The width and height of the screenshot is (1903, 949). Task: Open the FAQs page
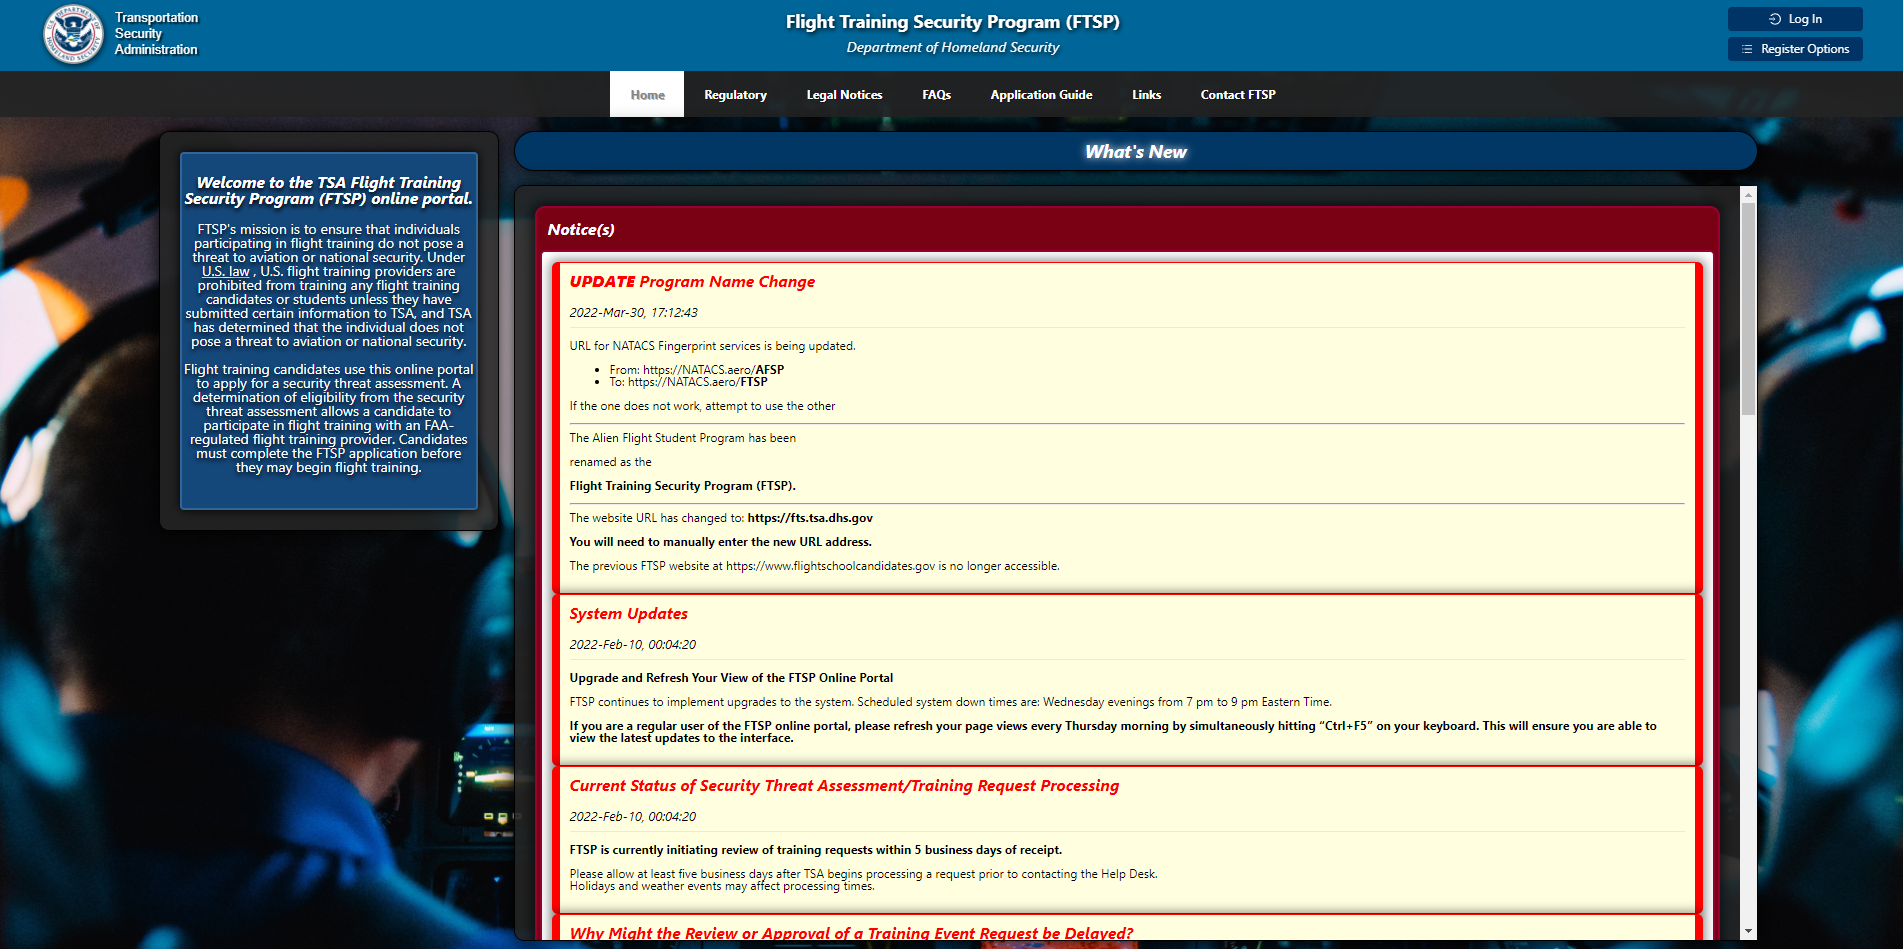click(x=936, y=95)
